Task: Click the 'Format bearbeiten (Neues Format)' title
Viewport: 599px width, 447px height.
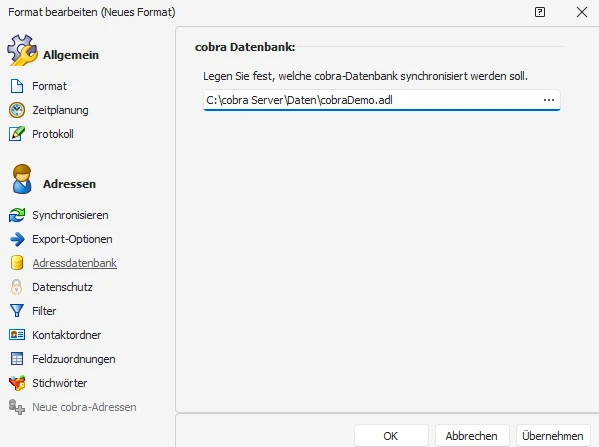Action: pos(92,12)
